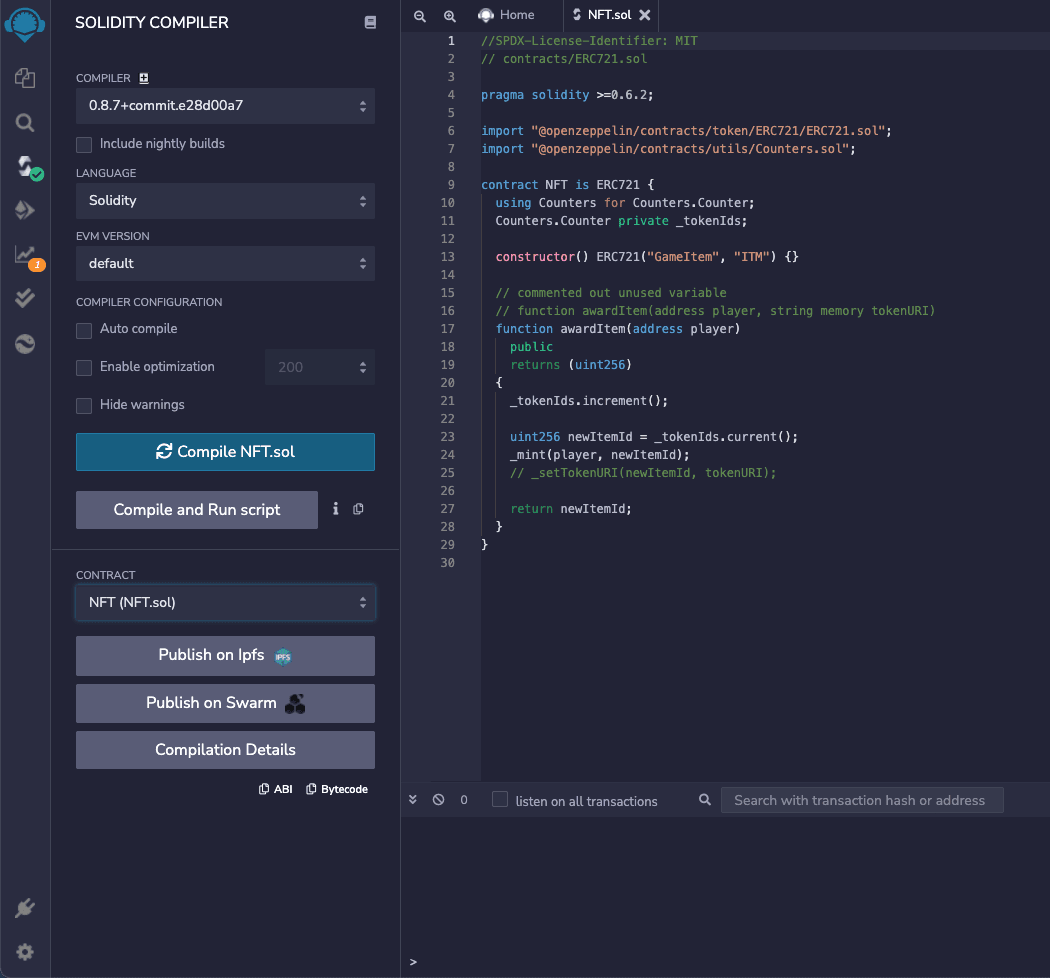Open the File Explorer sidebar icon

tap(25, 78)
